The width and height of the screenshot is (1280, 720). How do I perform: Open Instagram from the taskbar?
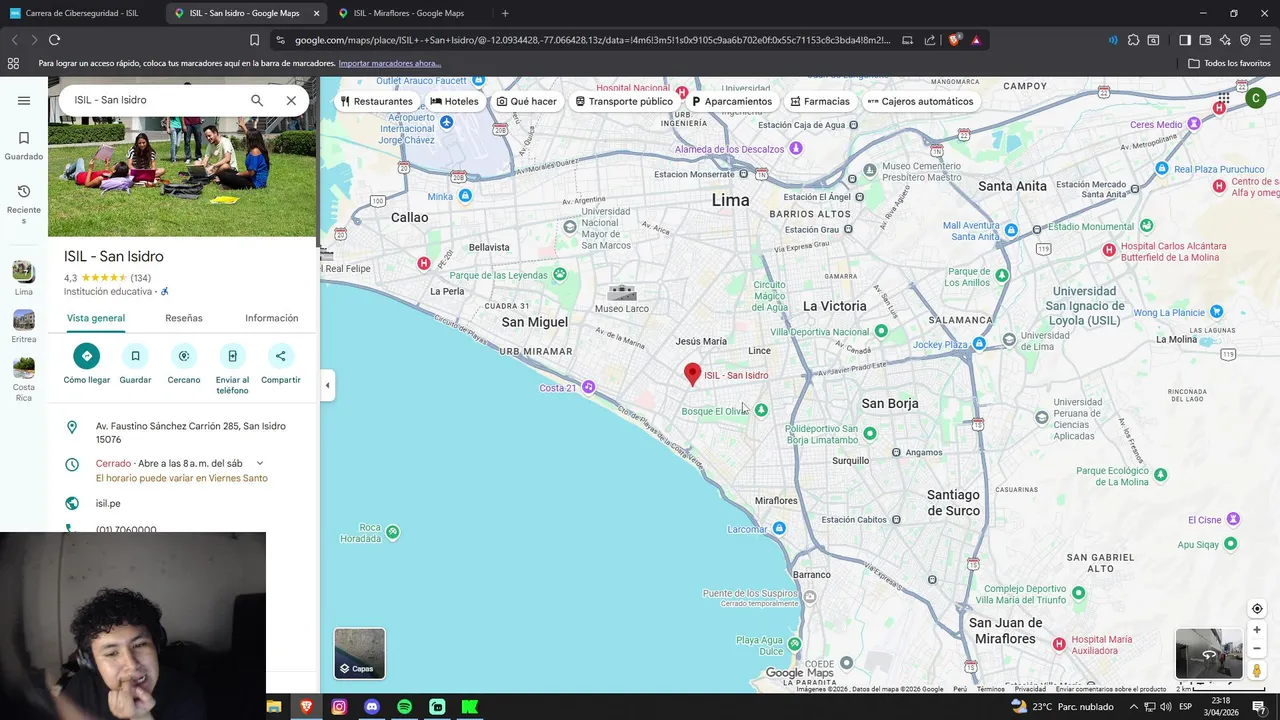point(339,707)
